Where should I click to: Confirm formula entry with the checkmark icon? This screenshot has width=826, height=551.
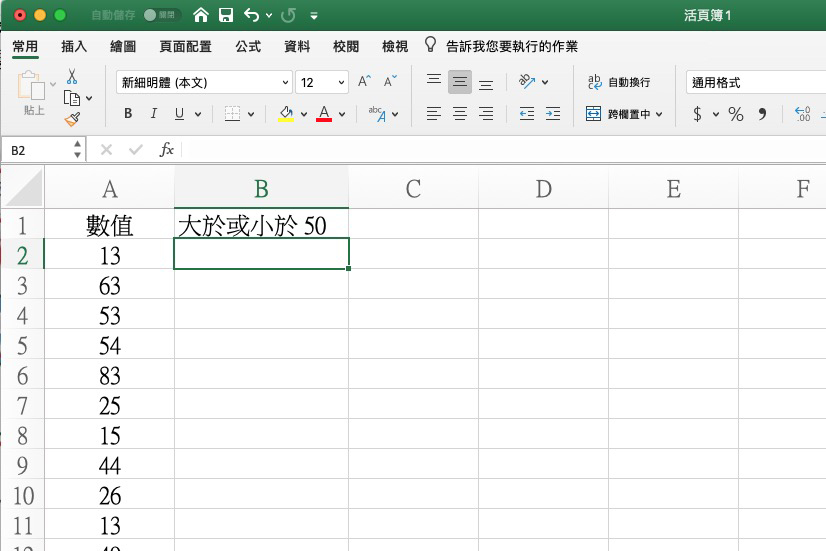point(136,150)
